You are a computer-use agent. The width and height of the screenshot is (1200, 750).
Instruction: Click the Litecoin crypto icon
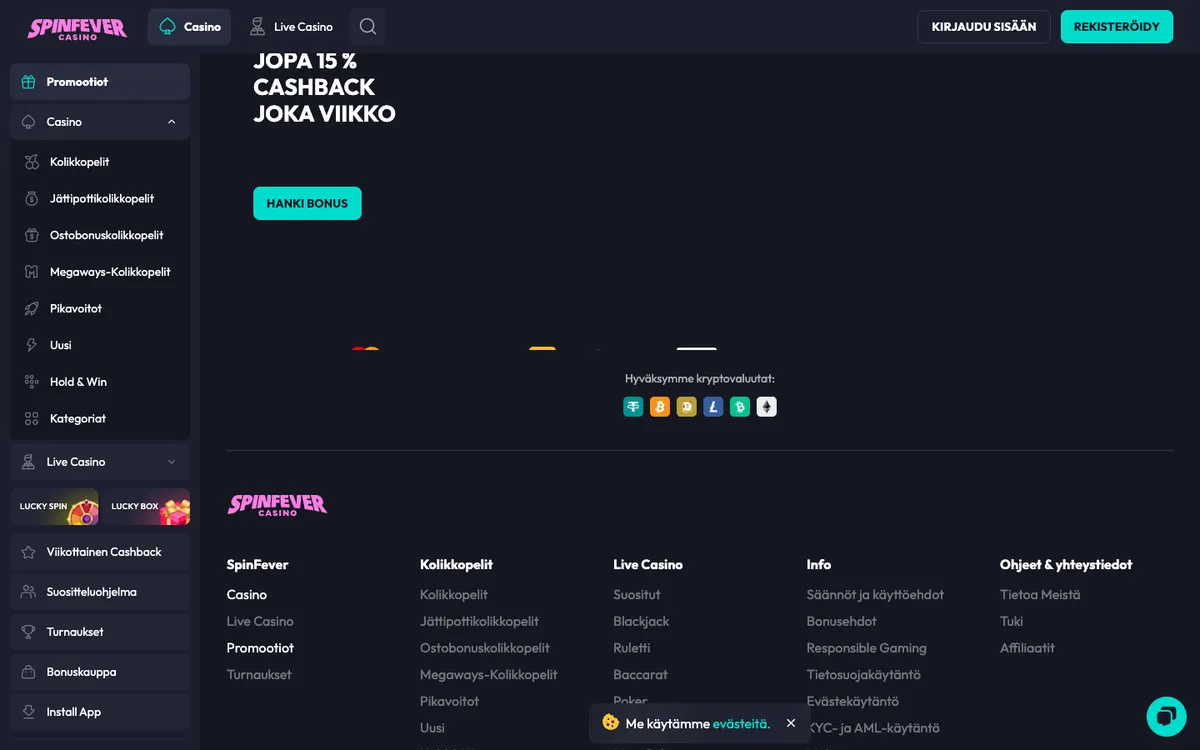(713, 407)
